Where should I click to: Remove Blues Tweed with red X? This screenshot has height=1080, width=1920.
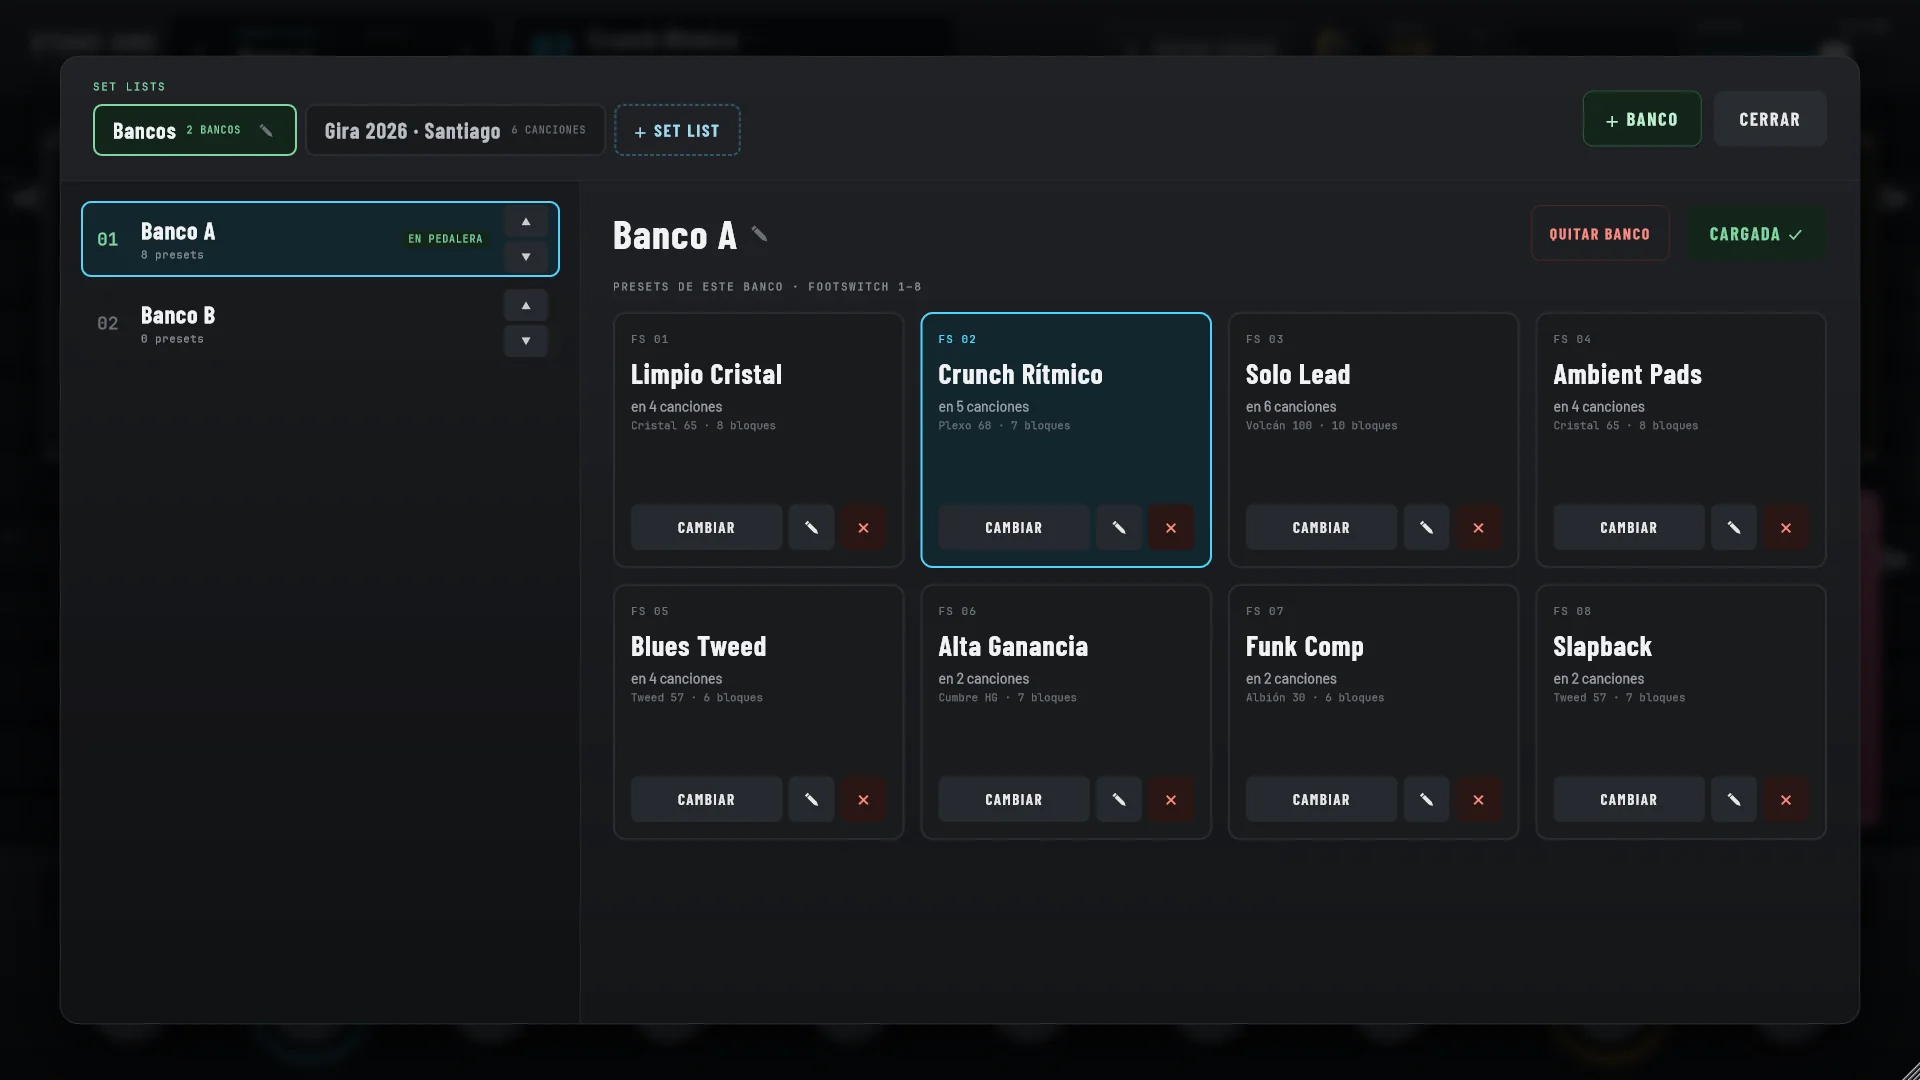863,799
